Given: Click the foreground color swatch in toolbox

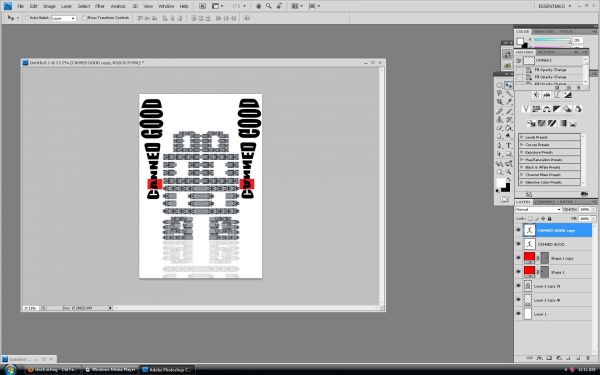Looking at the screenshot, I should pyautogui.click(x=501, y=183).
